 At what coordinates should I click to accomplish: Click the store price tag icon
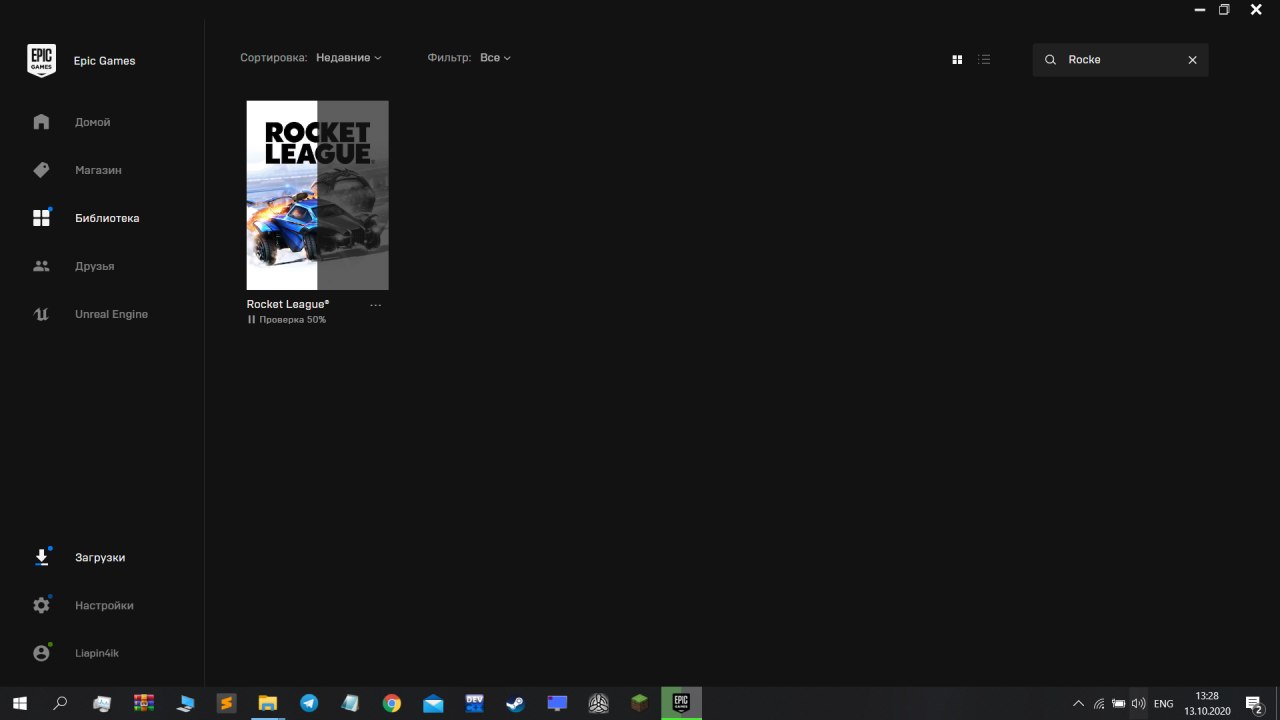coord(41,170)
